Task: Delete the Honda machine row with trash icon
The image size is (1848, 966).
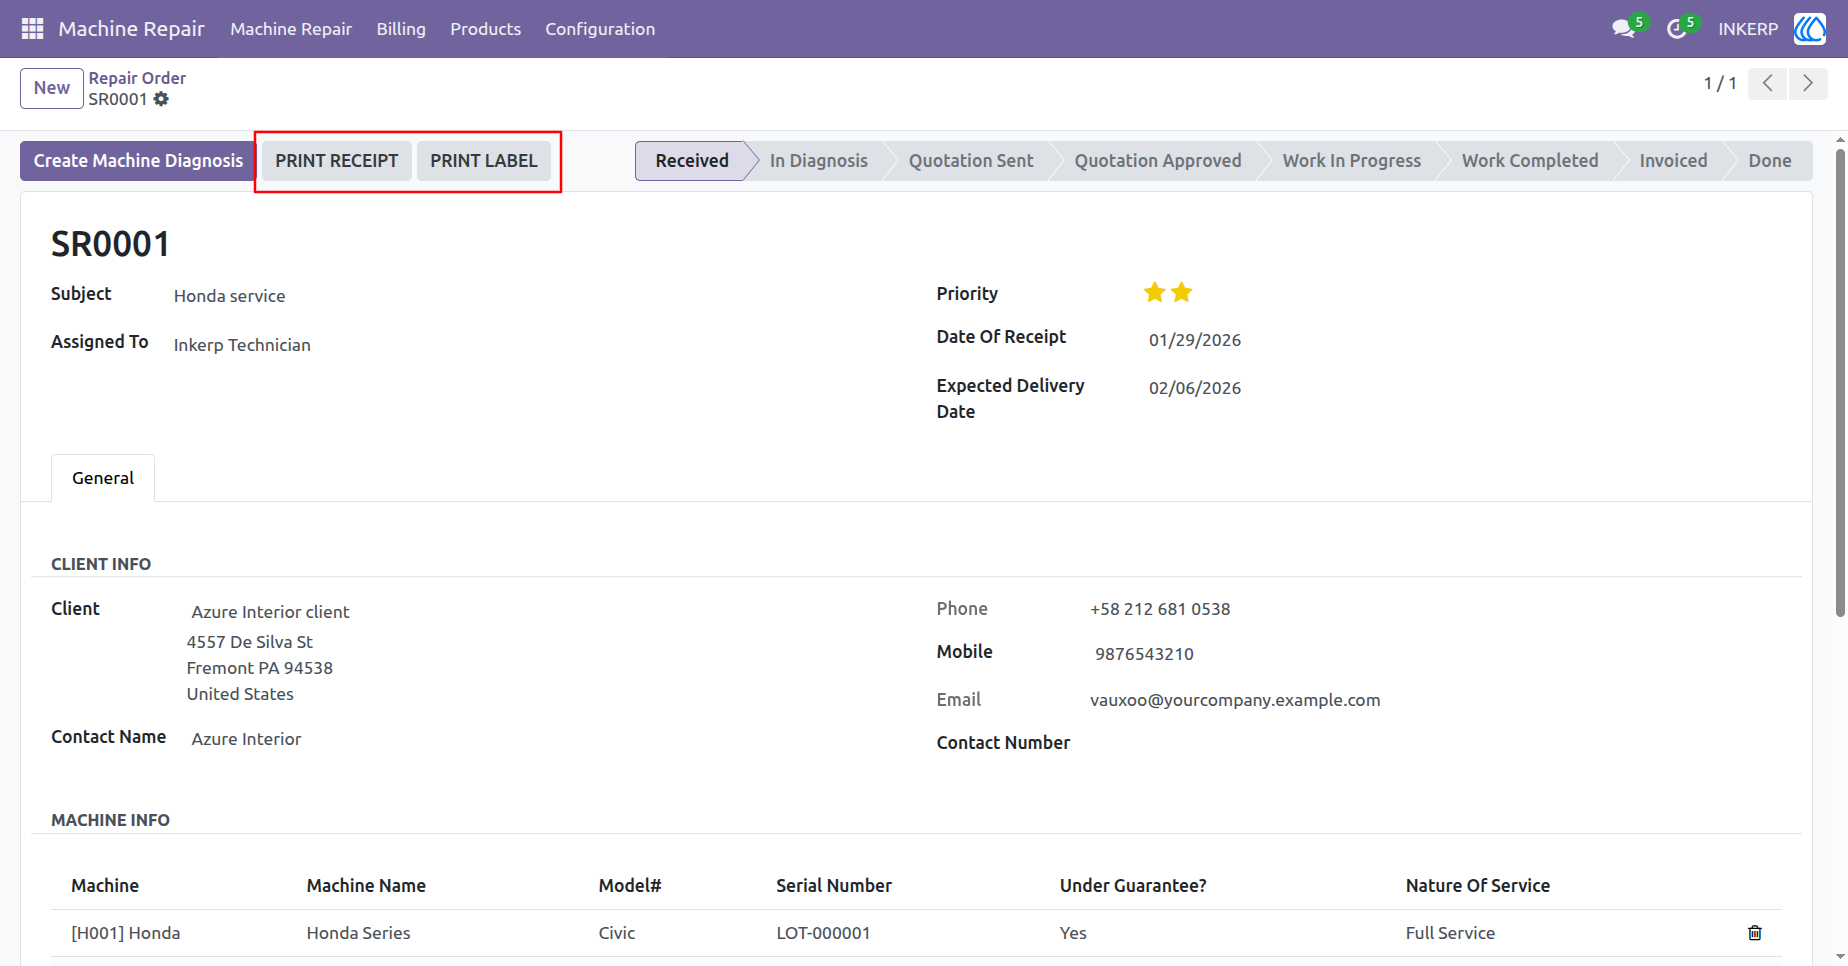Action: tap(1754, 933)
